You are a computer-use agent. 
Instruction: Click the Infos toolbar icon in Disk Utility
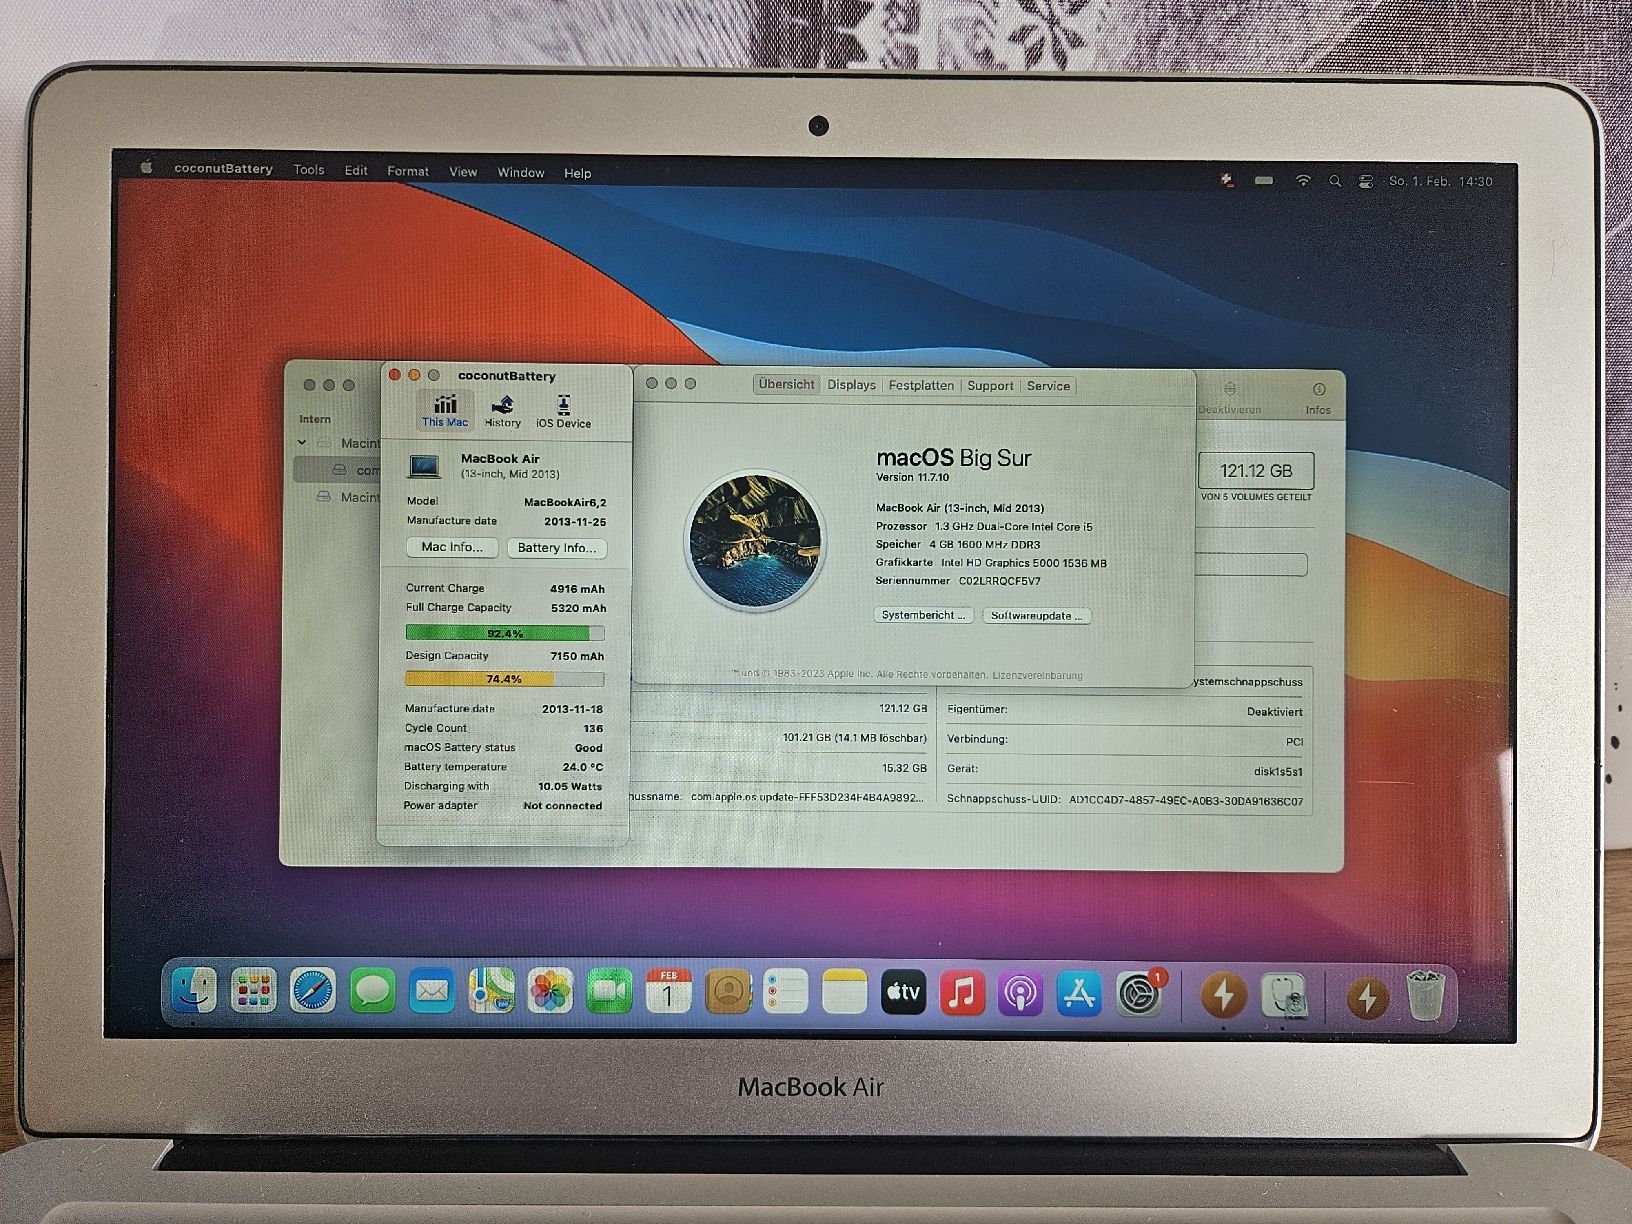pos(1318,397)
